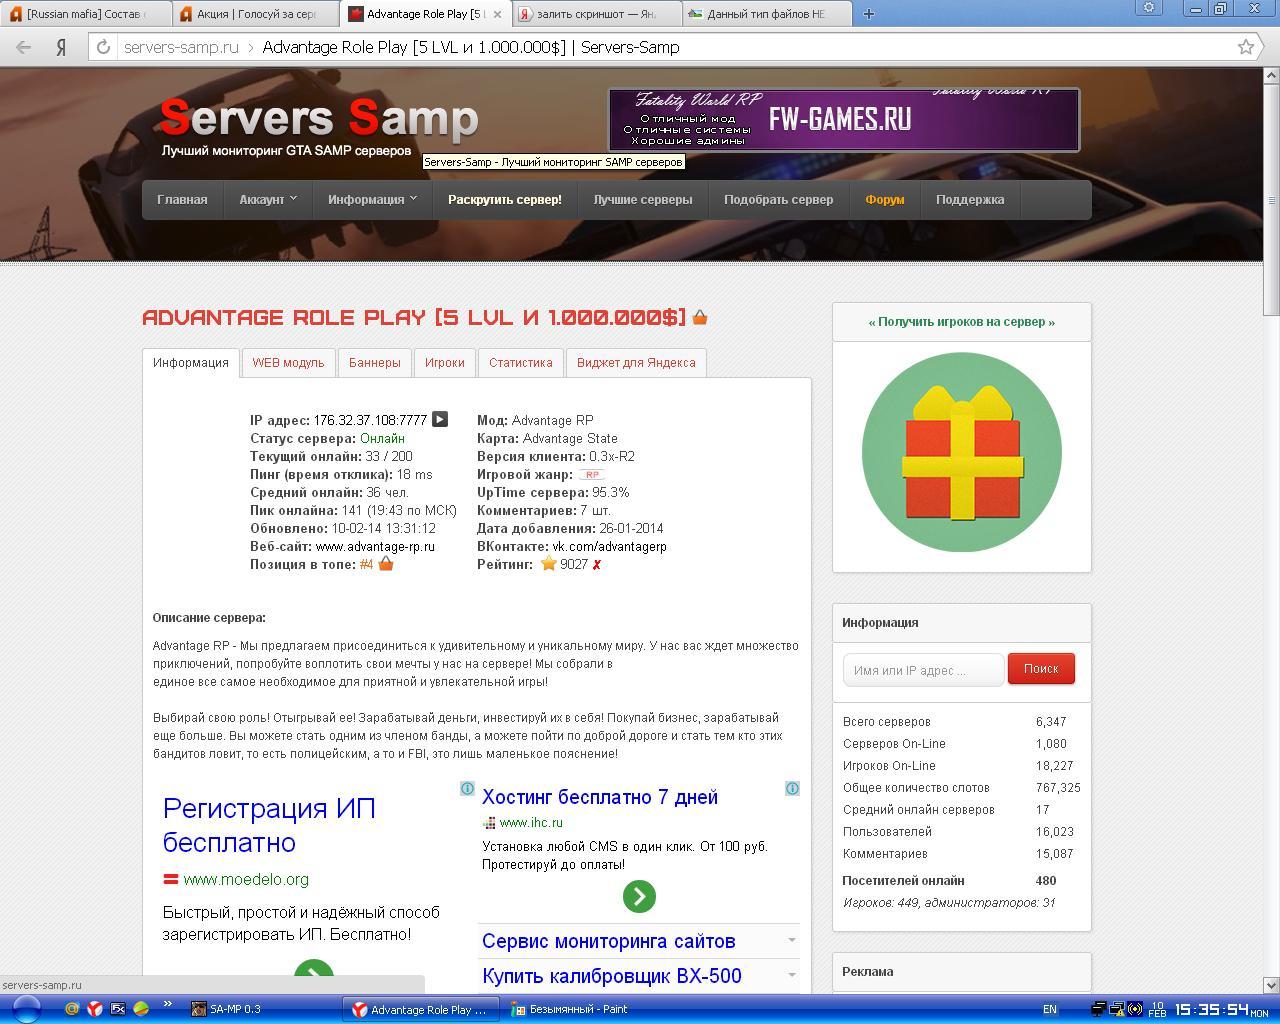The height and width of the screenshot is (1024, 1280).
Task: Click the page scrollbar down arrow
Action: tap(1271, 984)
